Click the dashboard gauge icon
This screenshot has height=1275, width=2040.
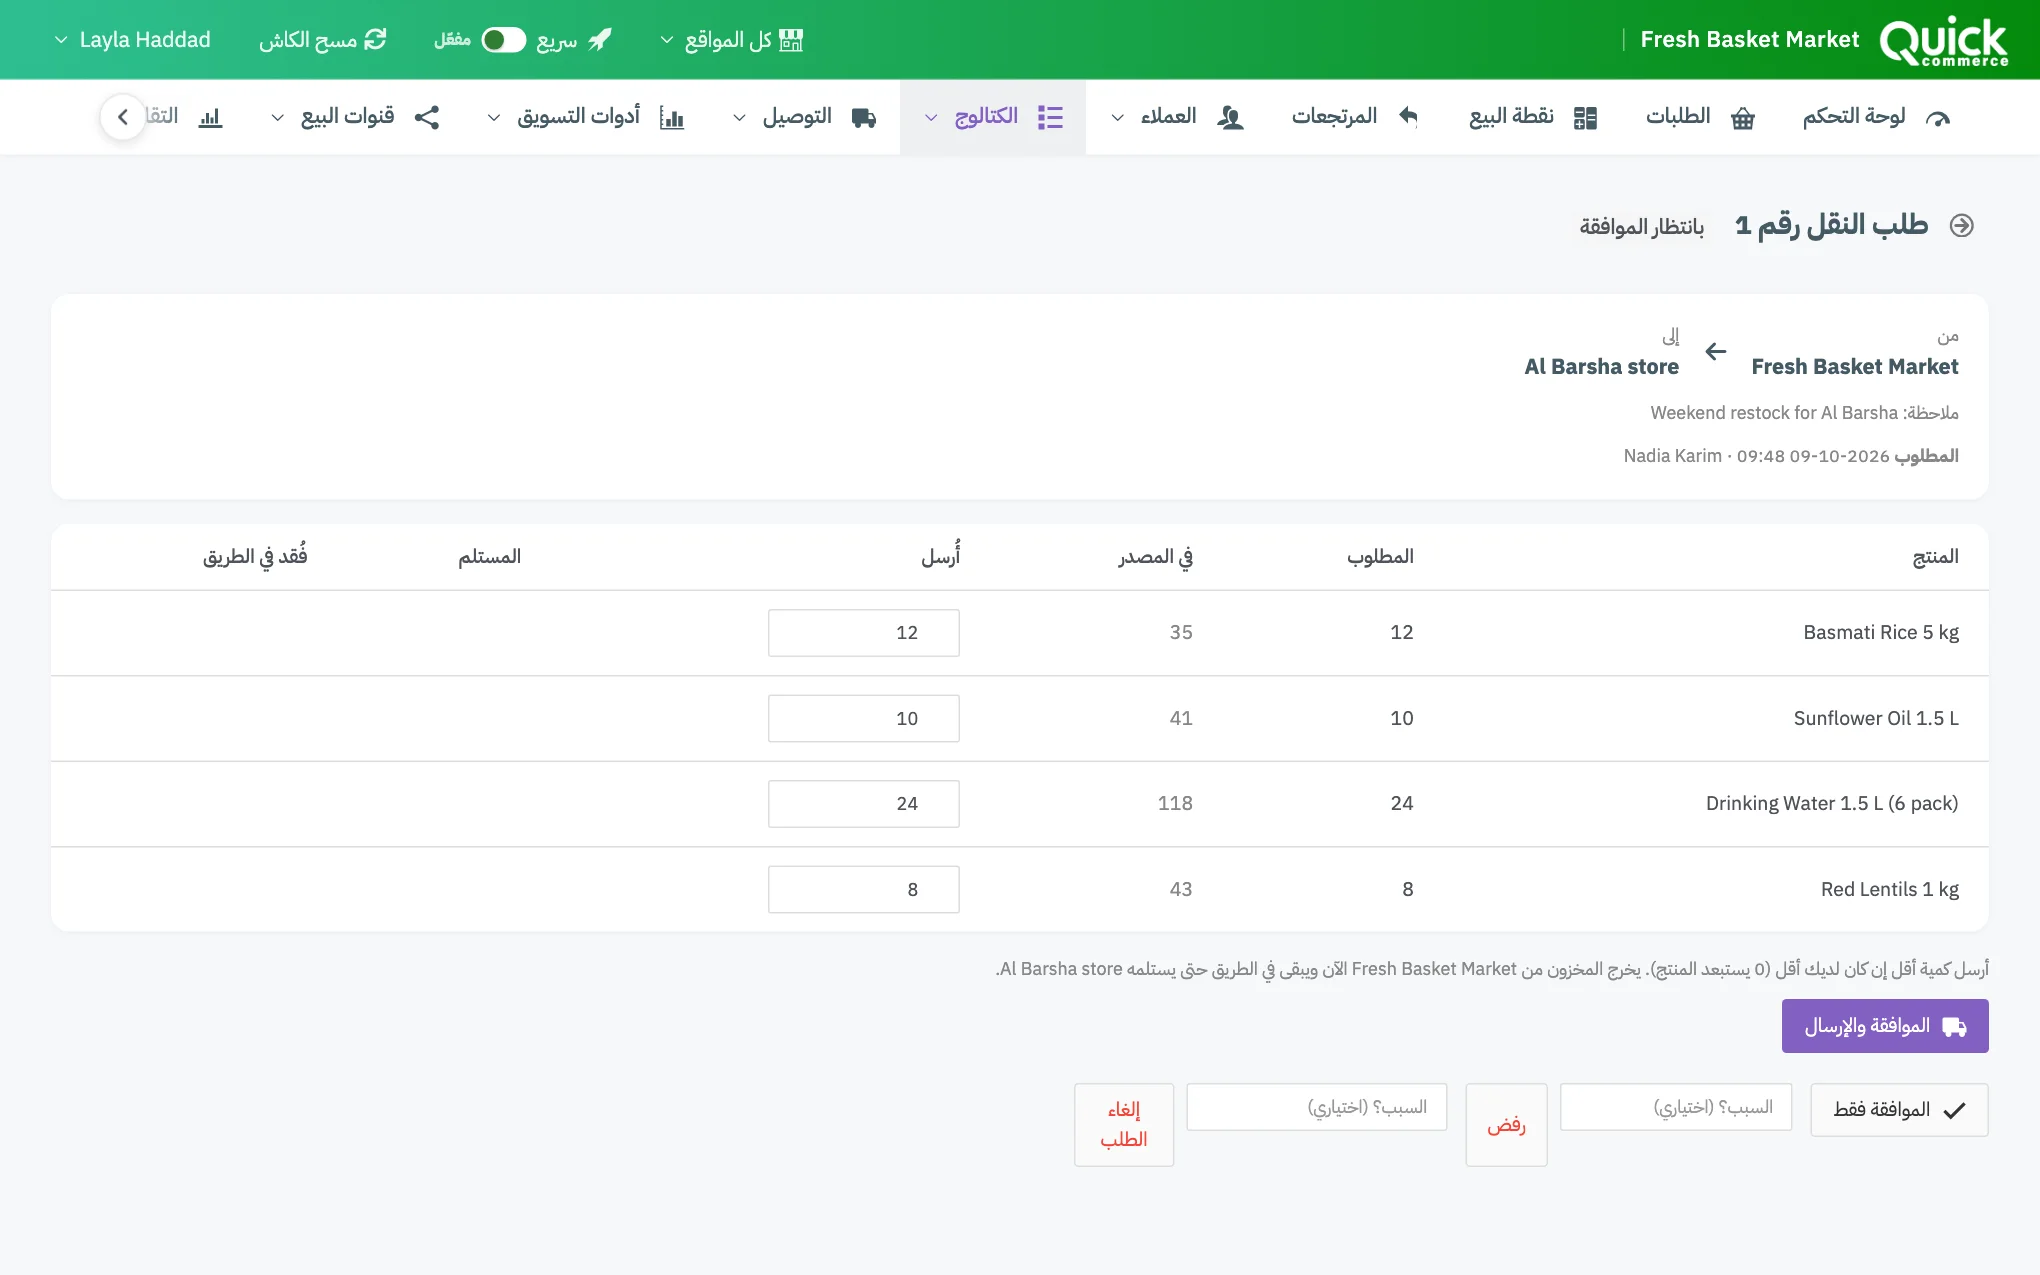1938,118
